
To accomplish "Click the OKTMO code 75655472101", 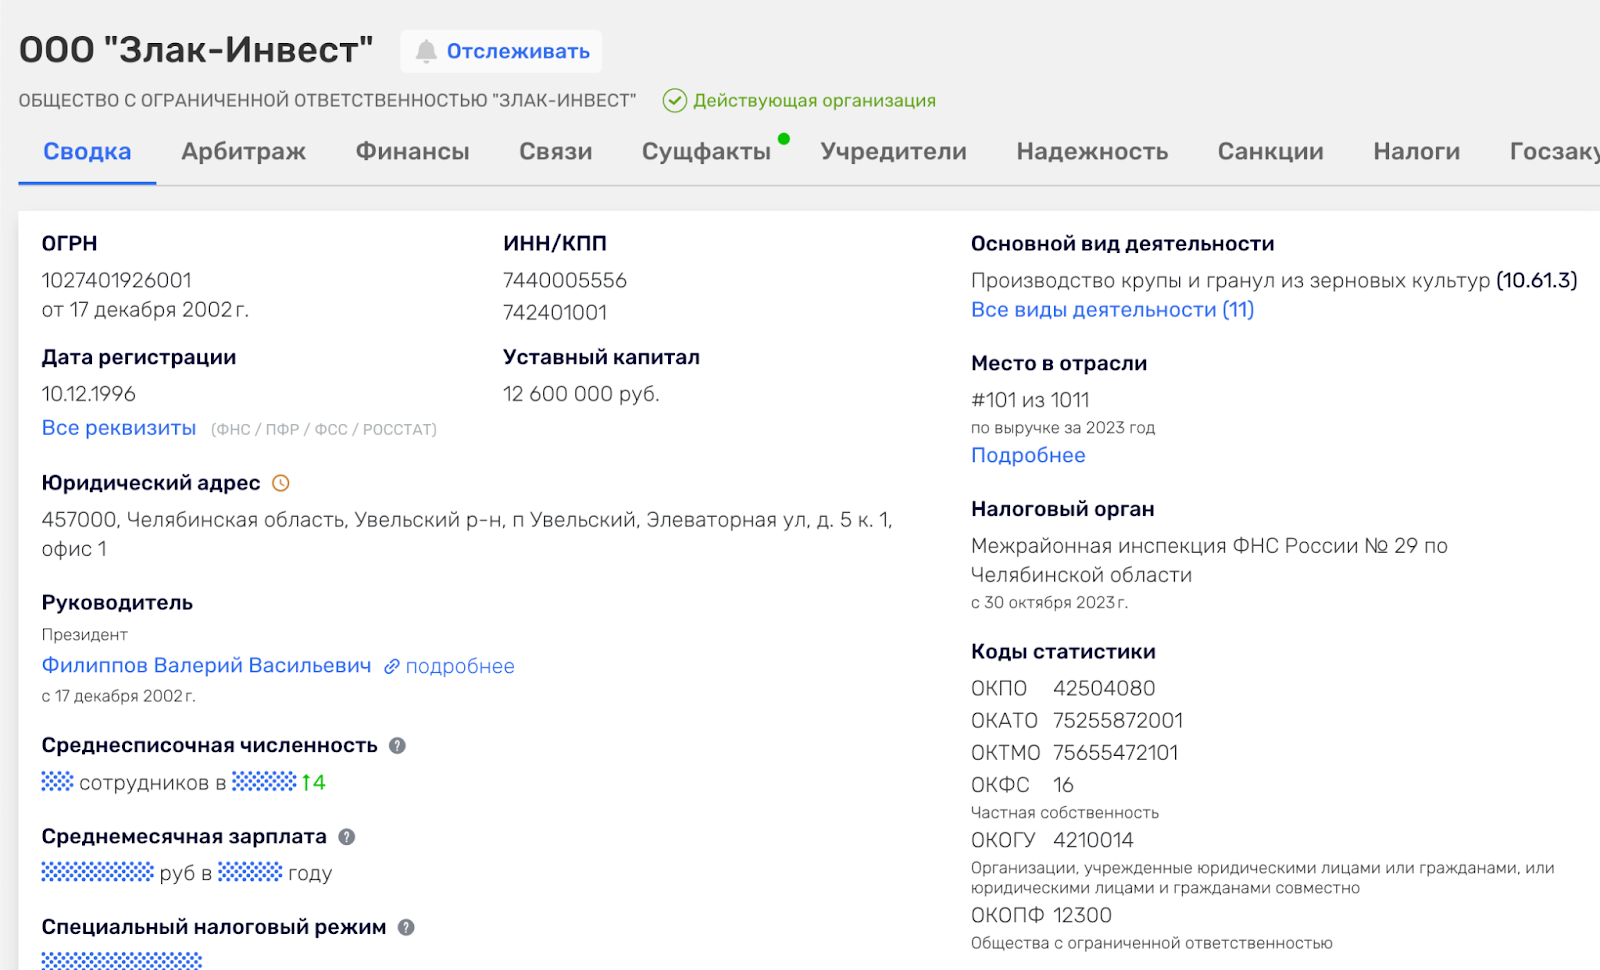I will point(1115,753).
